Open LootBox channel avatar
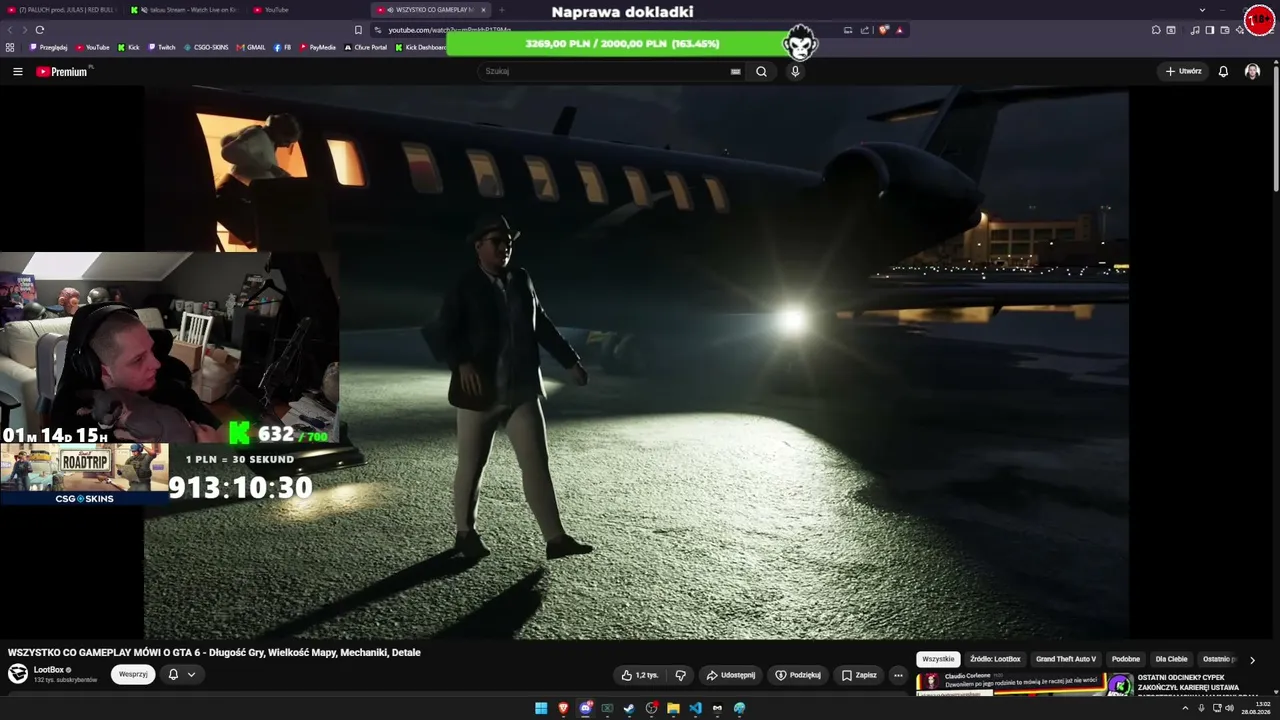This screenshot has width=1280, height=720. tap(18, 673)
